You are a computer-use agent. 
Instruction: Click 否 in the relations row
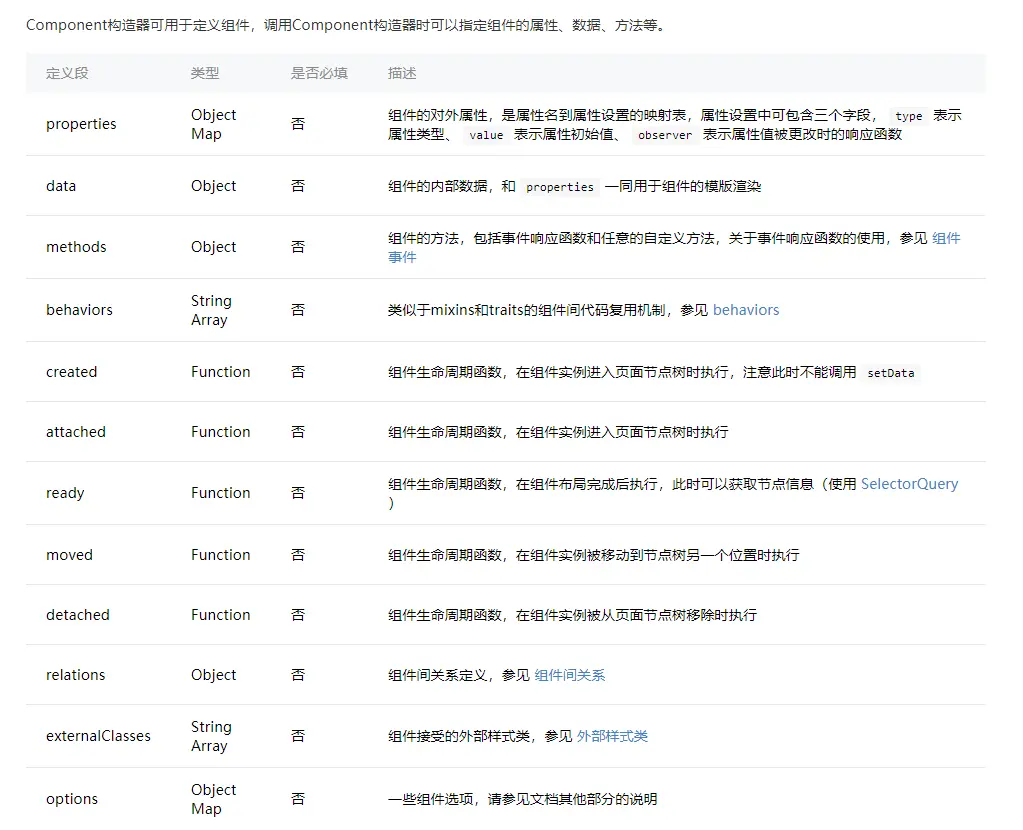tap(298, 675)
